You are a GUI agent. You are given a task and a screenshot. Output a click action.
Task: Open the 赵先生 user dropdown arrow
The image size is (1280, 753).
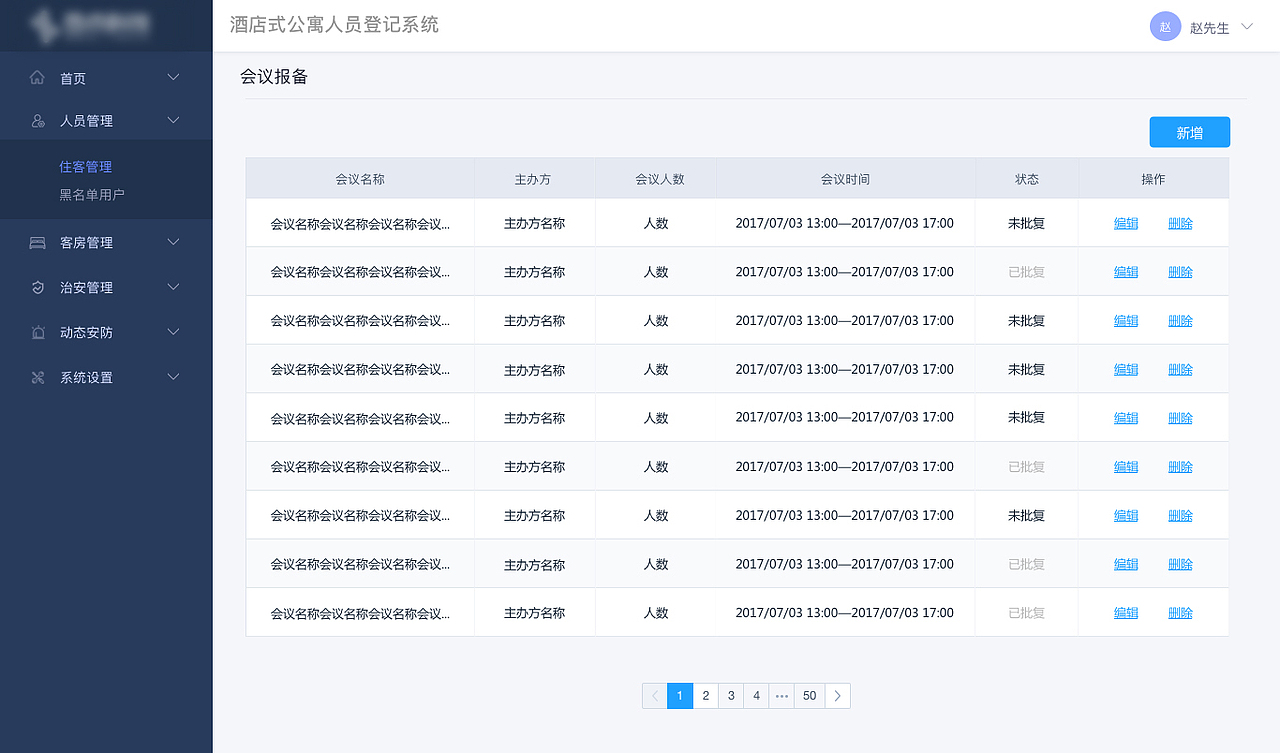point(1247,27)
